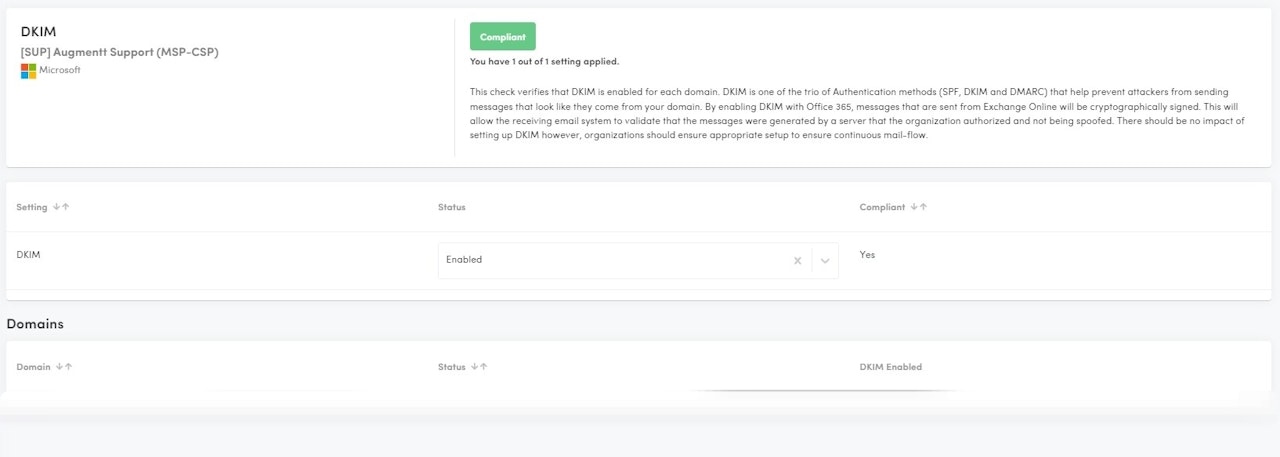Sort Domains table by Status arrows
The image size is (1280, 457).
480,367
